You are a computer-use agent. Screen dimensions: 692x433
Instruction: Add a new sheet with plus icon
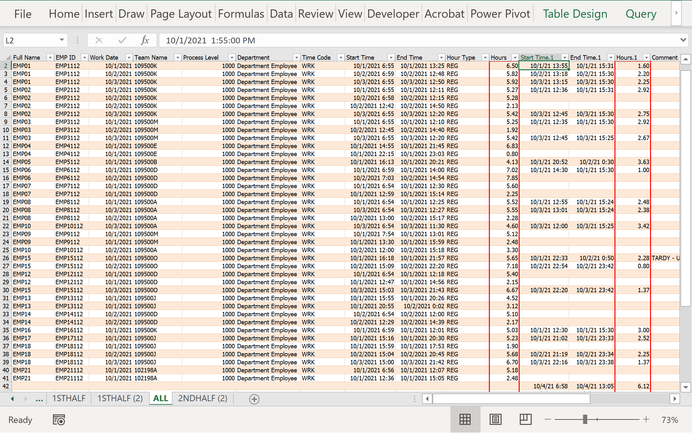click(254, 399)
